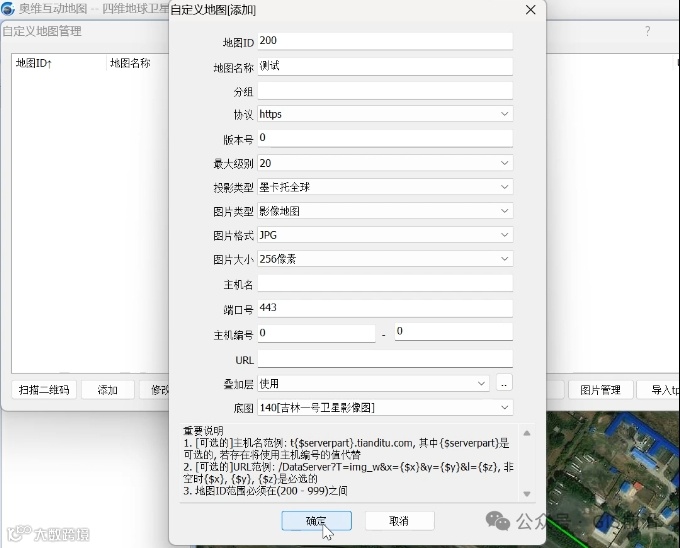Cancel the dialog with 取消 button
The image size is (680, 548).
399,521
